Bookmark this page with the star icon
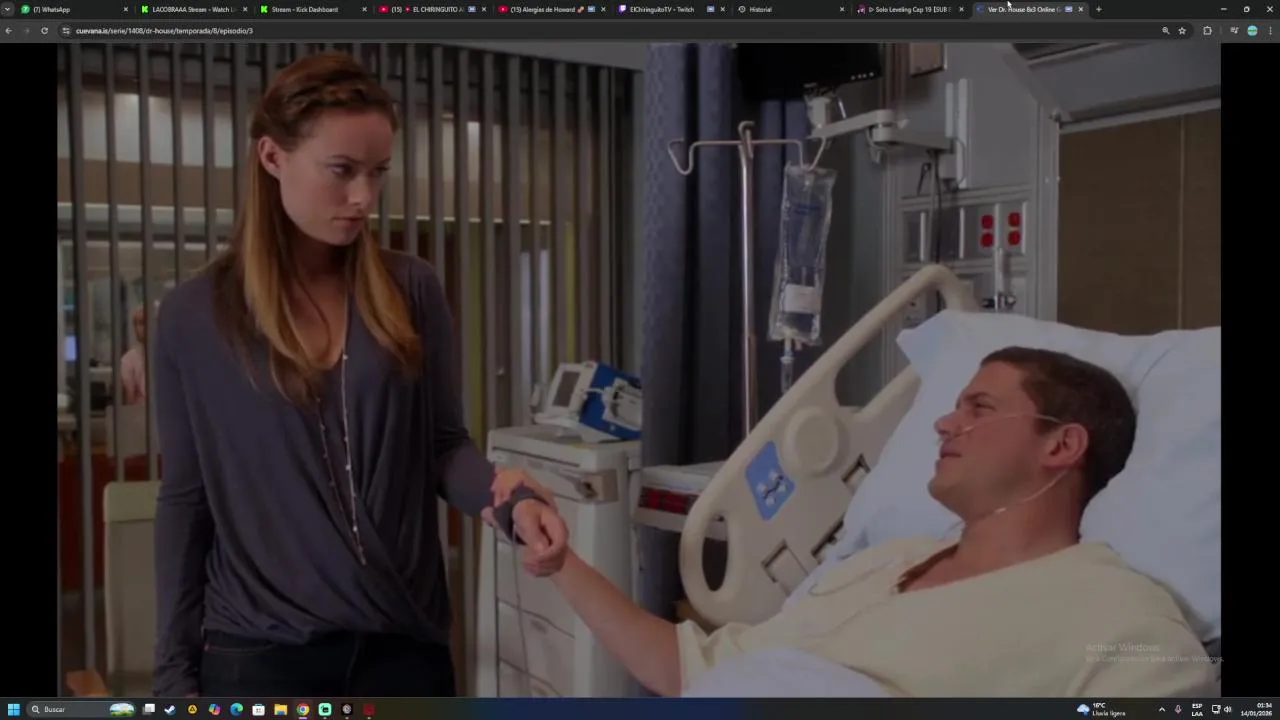 1182,31
